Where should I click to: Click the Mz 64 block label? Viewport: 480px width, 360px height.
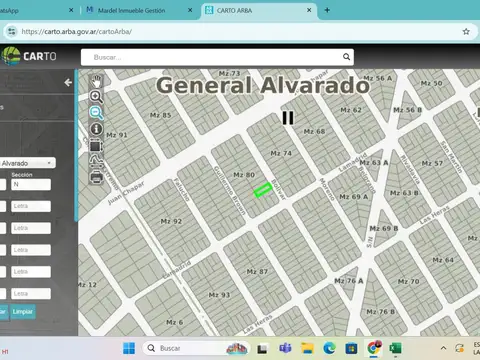[443, 260]
